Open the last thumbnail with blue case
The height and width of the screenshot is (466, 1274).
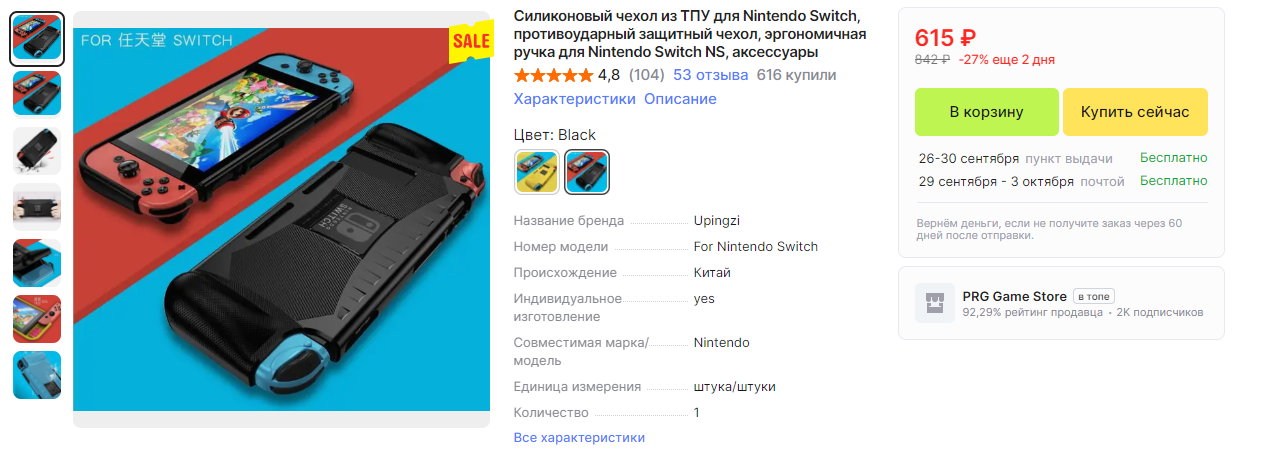pos(37,375)
